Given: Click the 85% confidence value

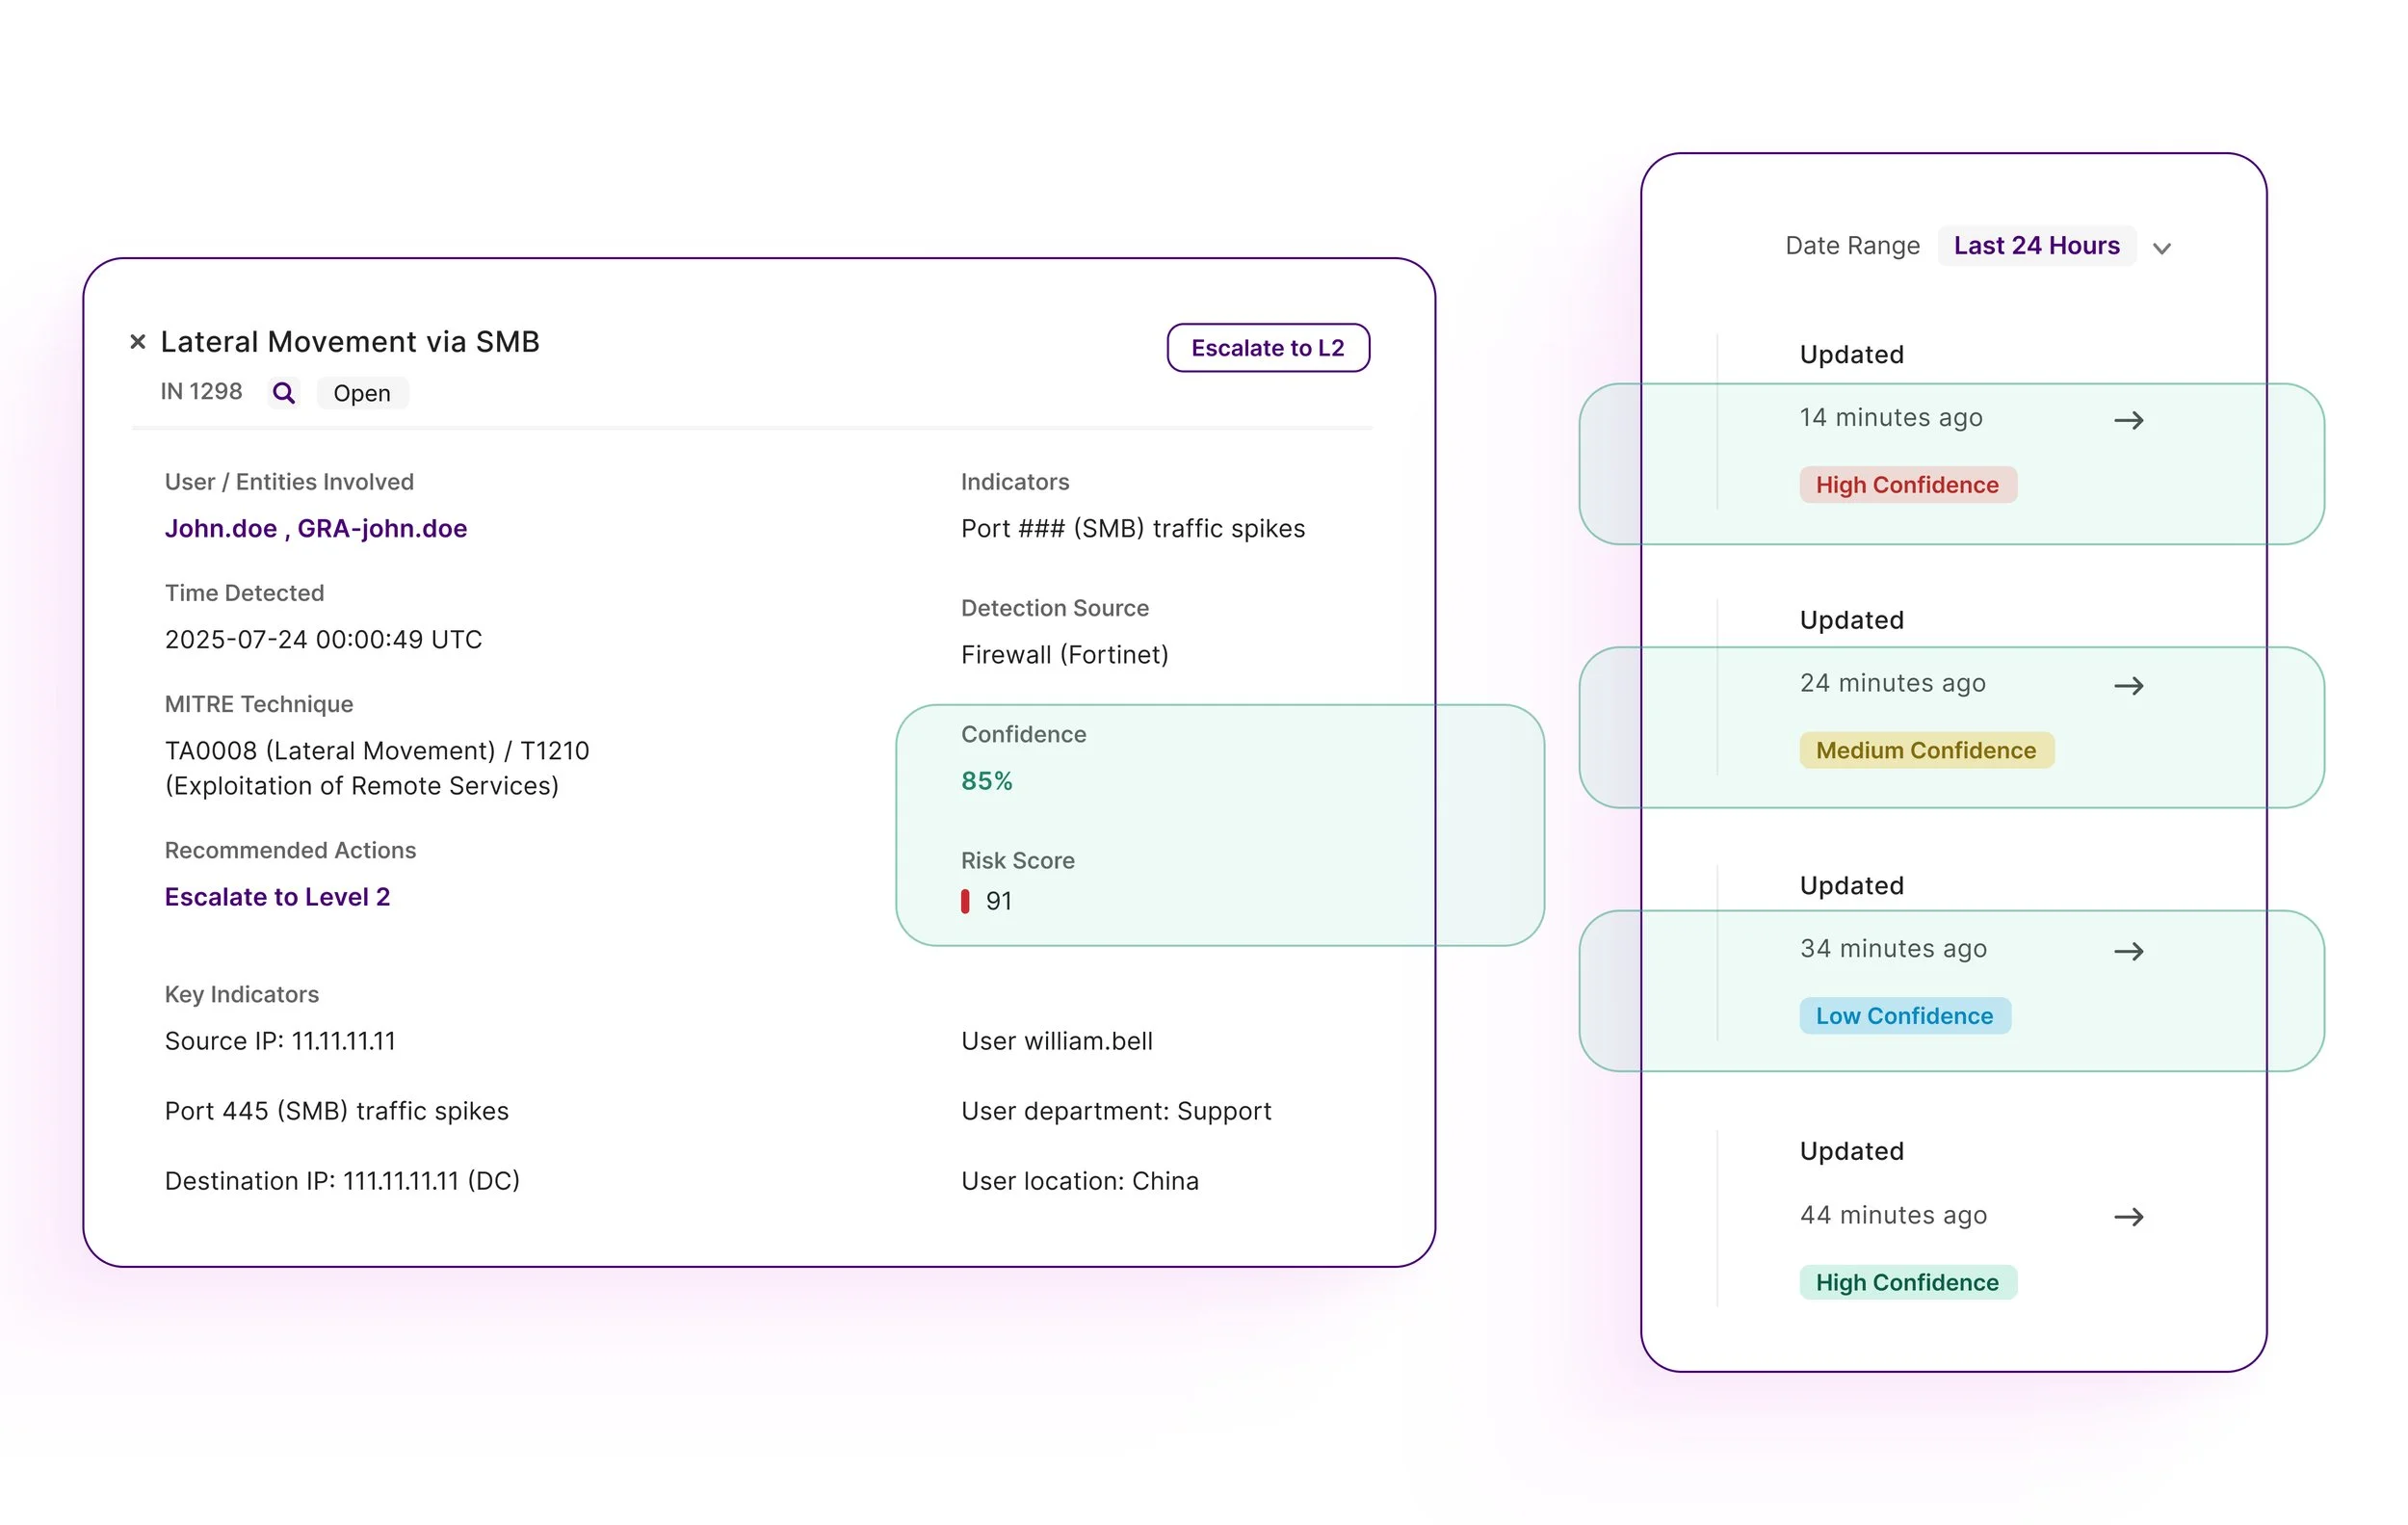Looking at the screenshot, I should point(987,781).
